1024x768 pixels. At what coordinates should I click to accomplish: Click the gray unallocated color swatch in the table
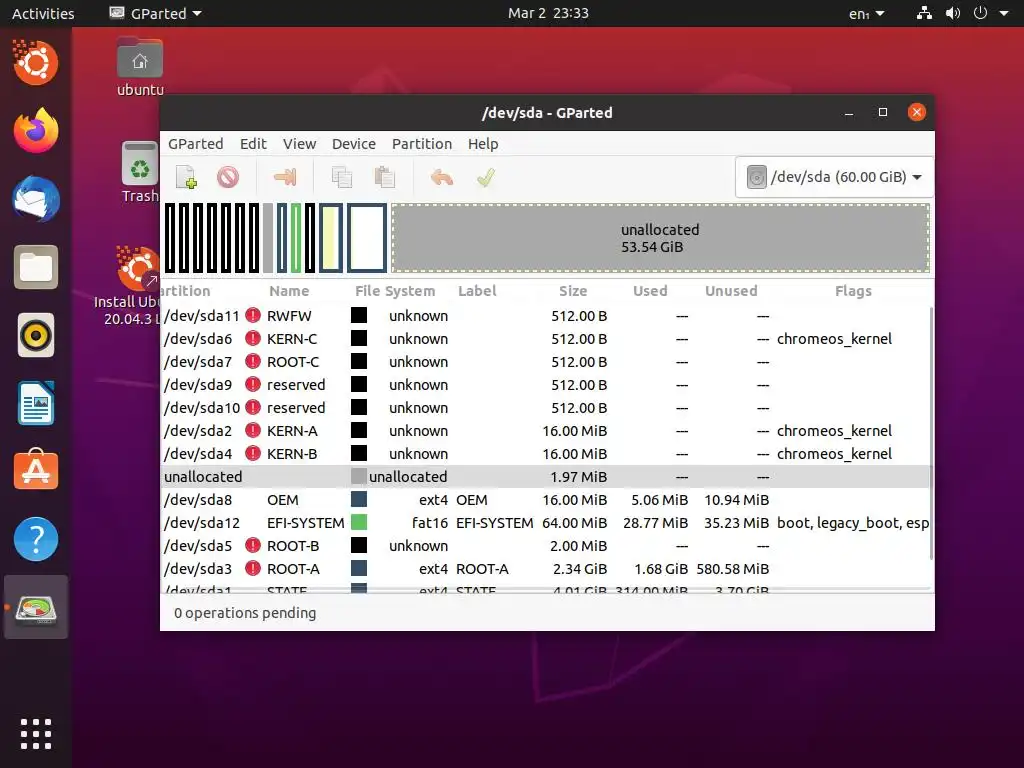[359, 476]
